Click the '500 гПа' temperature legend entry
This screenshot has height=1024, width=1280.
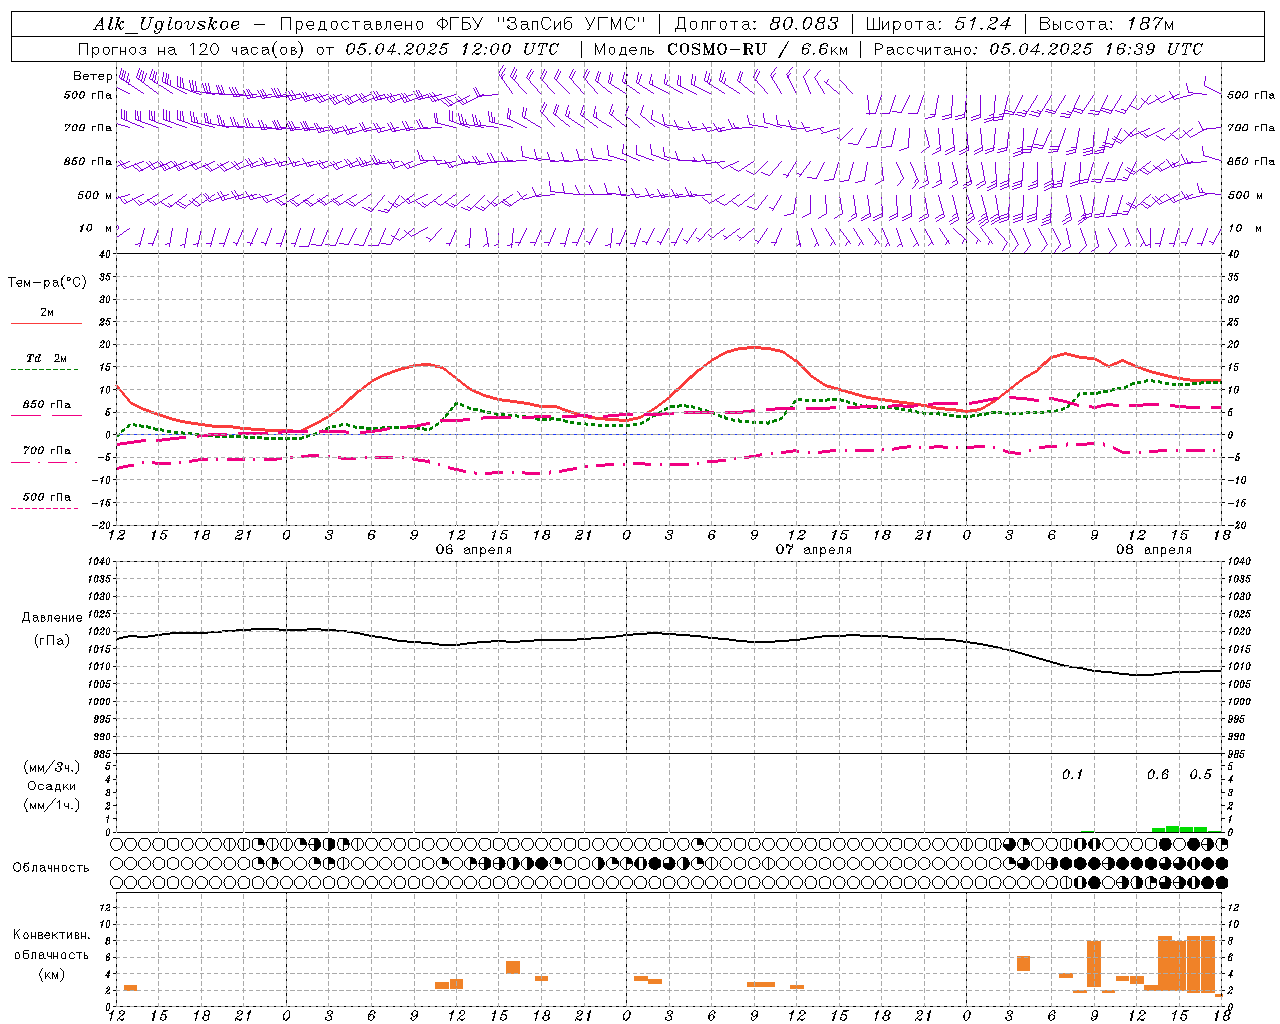click(46, 497)
